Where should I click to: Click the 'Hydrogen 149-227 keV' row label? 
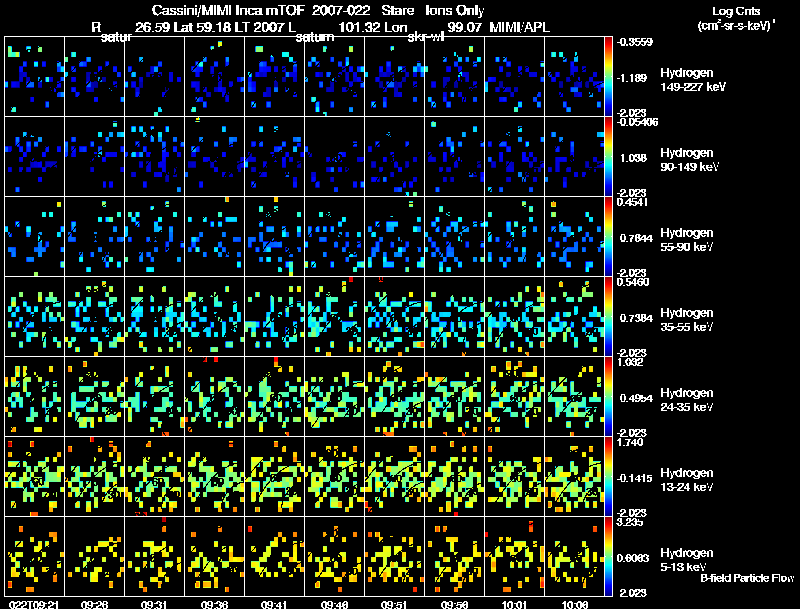693,80
